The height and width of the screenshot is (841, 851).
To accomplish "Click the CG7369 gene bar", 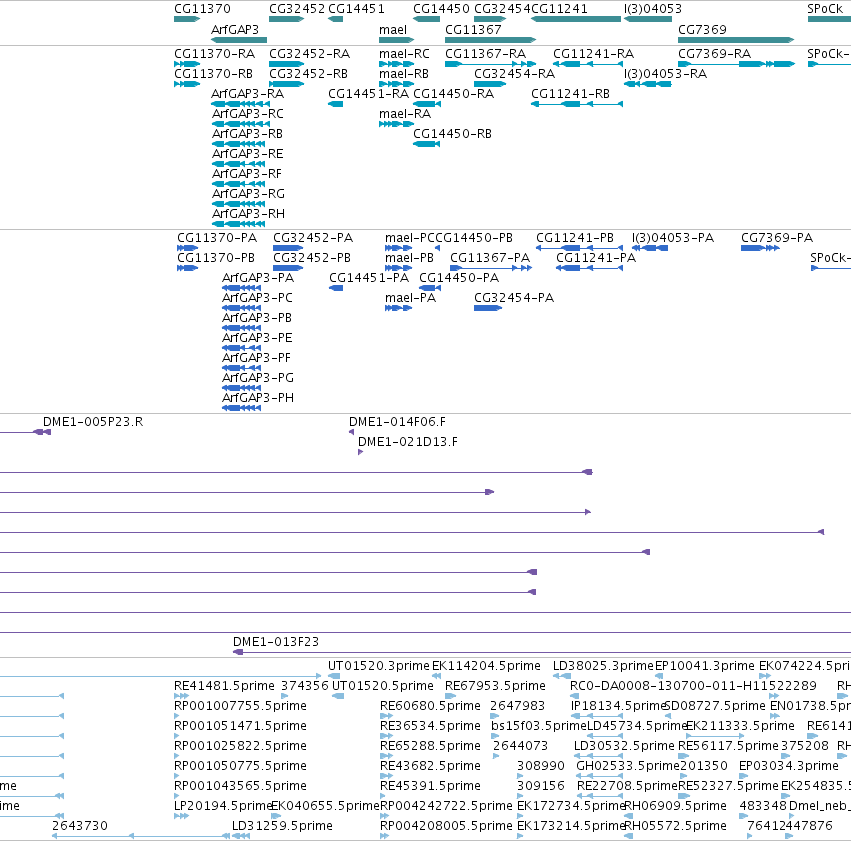I will [736, 40].
